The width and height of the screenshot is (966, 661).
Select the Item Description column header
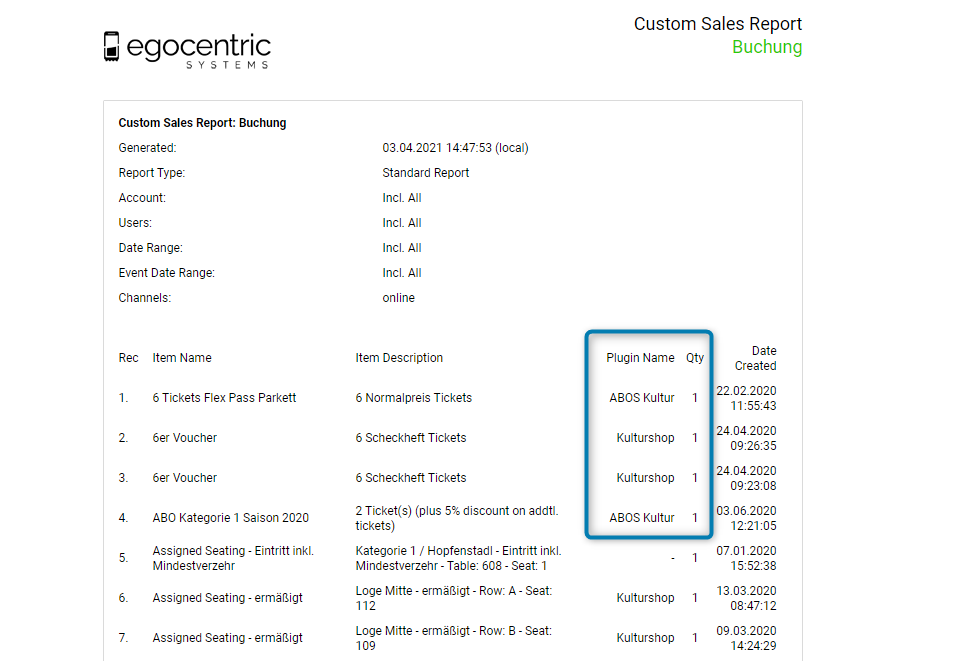click(x=399, y=358)
